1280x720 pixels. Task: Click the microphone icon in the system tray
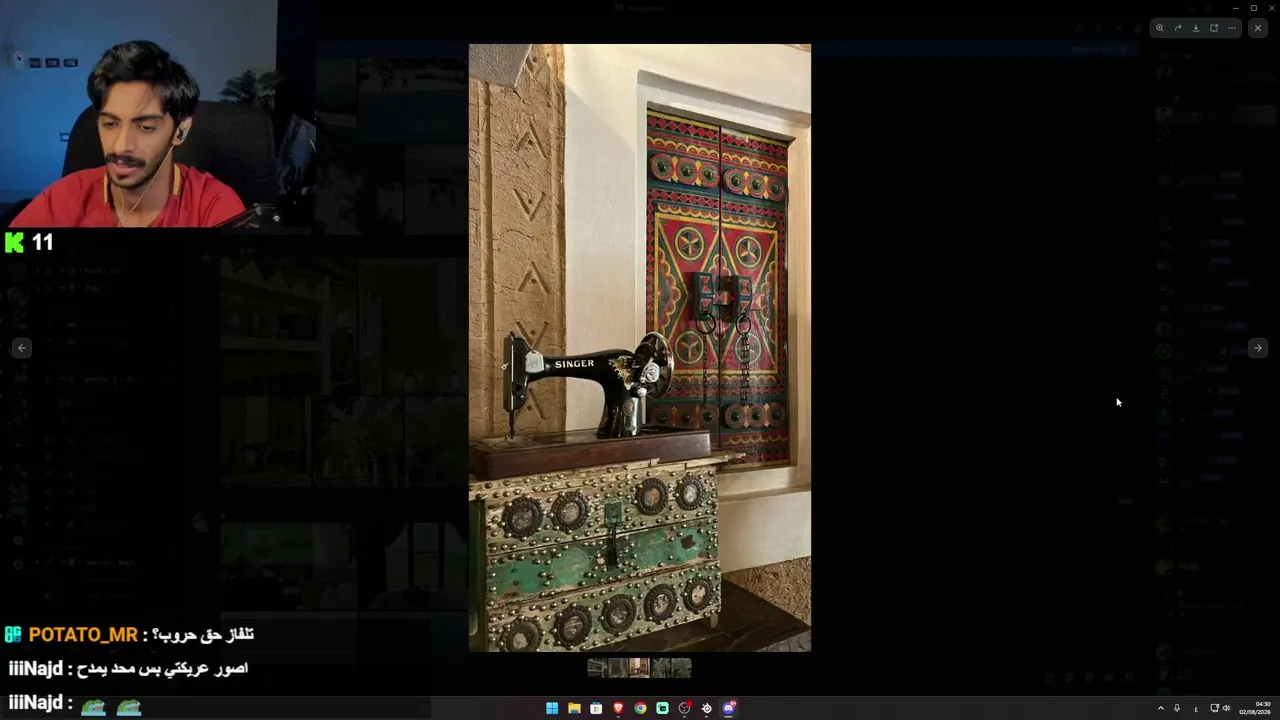(1177, 708)
